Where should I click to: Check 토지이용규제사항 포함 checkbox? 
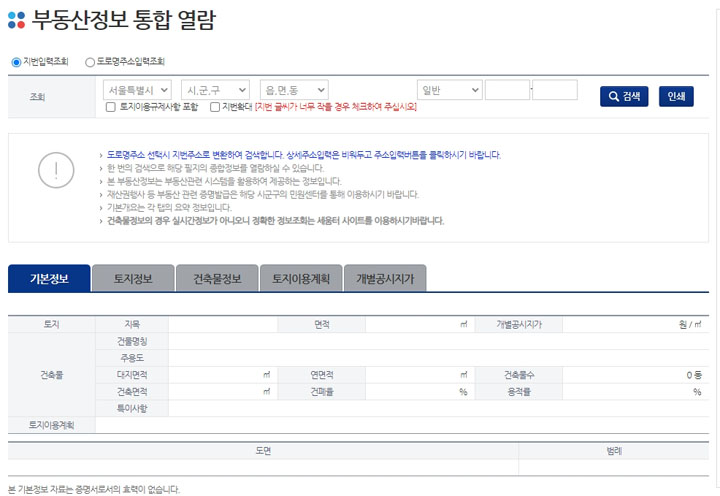(x=110, y=107)
